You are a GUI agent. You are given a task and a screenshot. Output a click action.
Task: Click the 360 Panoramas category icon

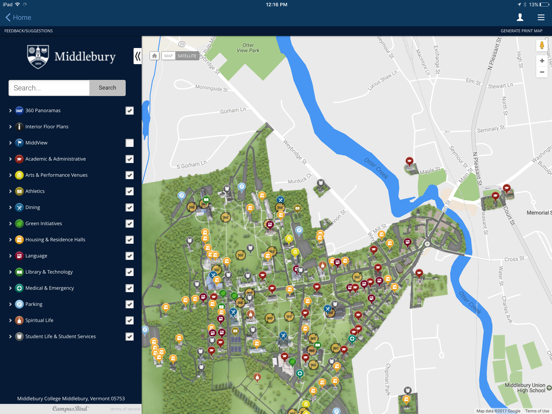[19, 111]
